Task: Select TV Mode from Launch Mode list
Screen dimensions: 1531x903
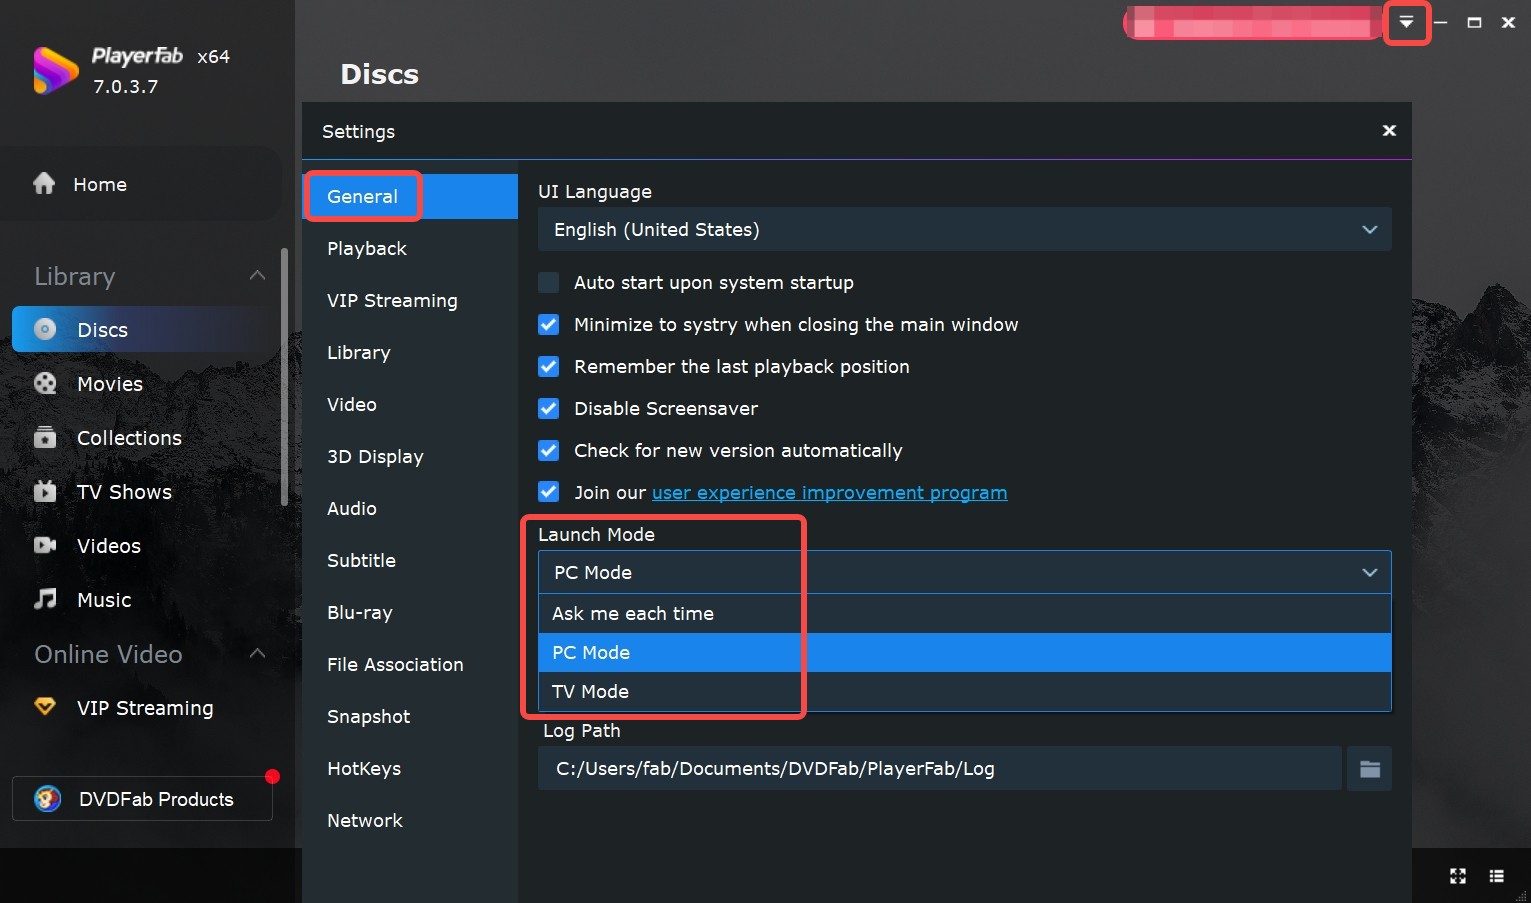Action: [x=590, y=692]
